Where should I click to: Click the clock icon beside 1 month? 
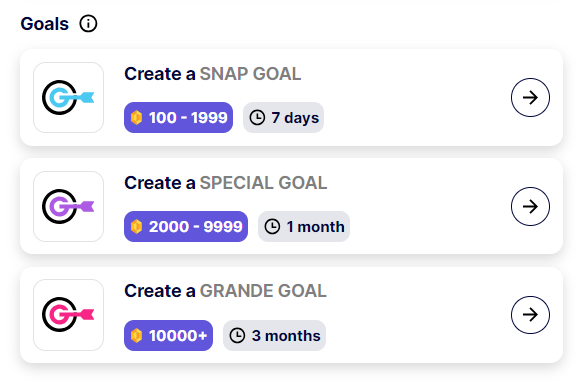pyautogui.click(x=272, y=226)
